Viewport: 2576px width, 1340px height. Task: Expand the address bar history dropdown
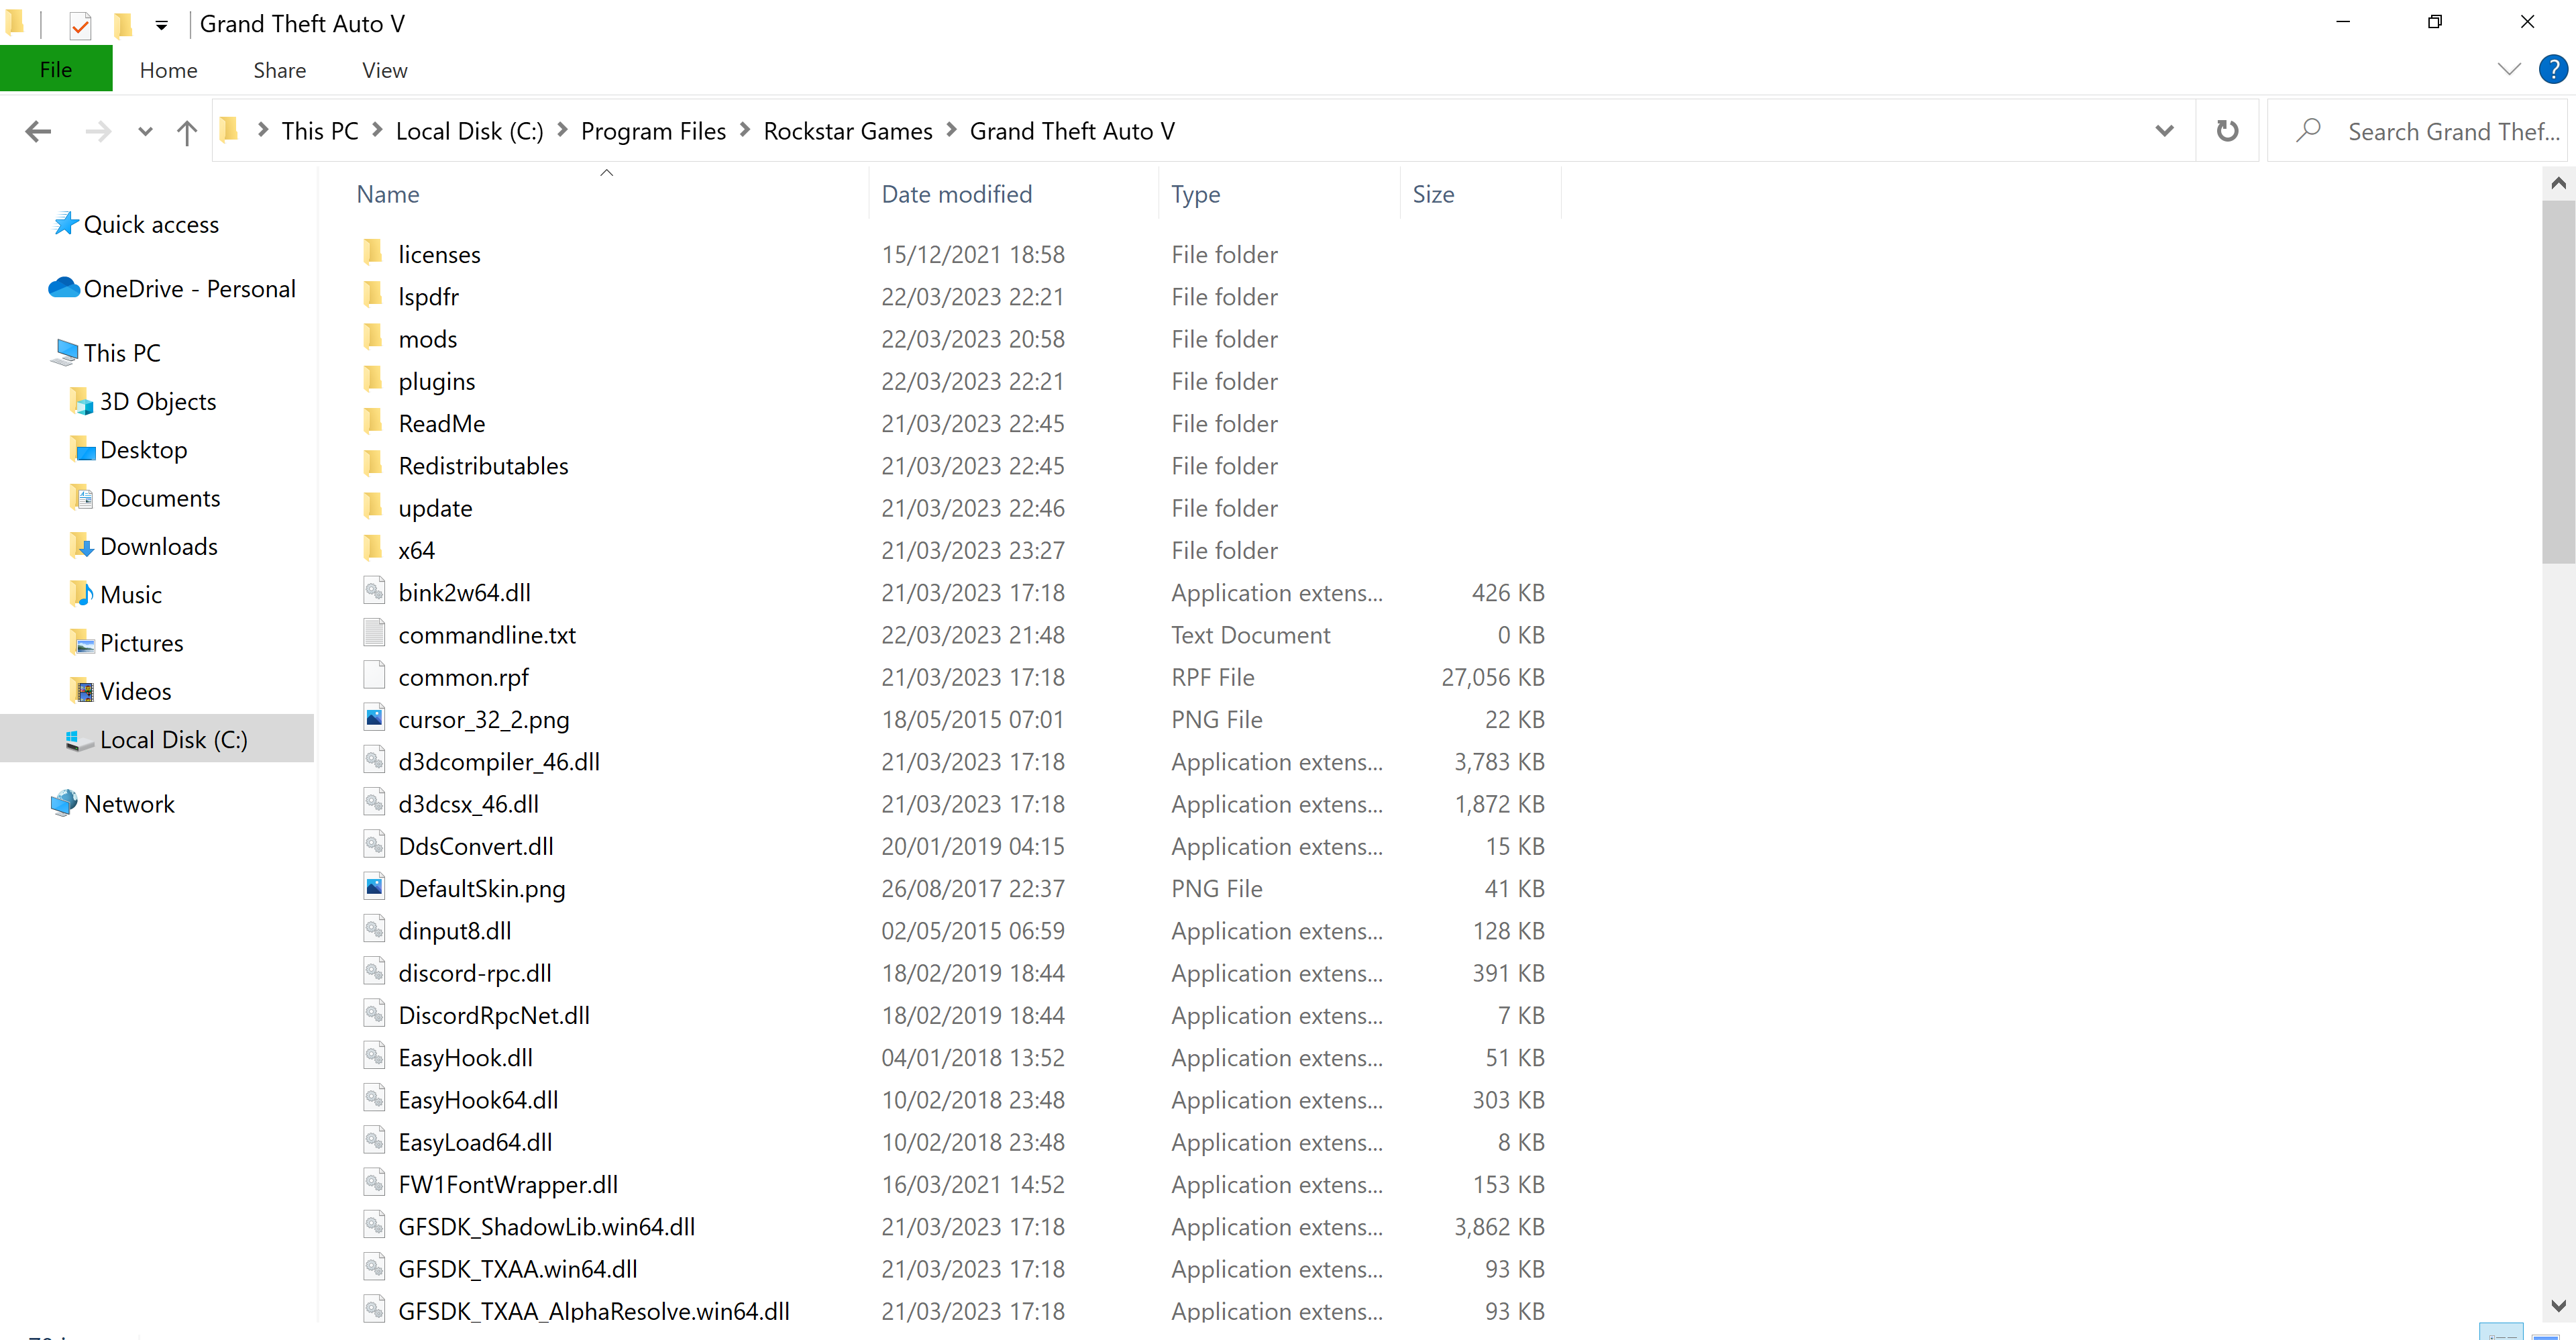pyautogui.click(x=2164, y=131)
